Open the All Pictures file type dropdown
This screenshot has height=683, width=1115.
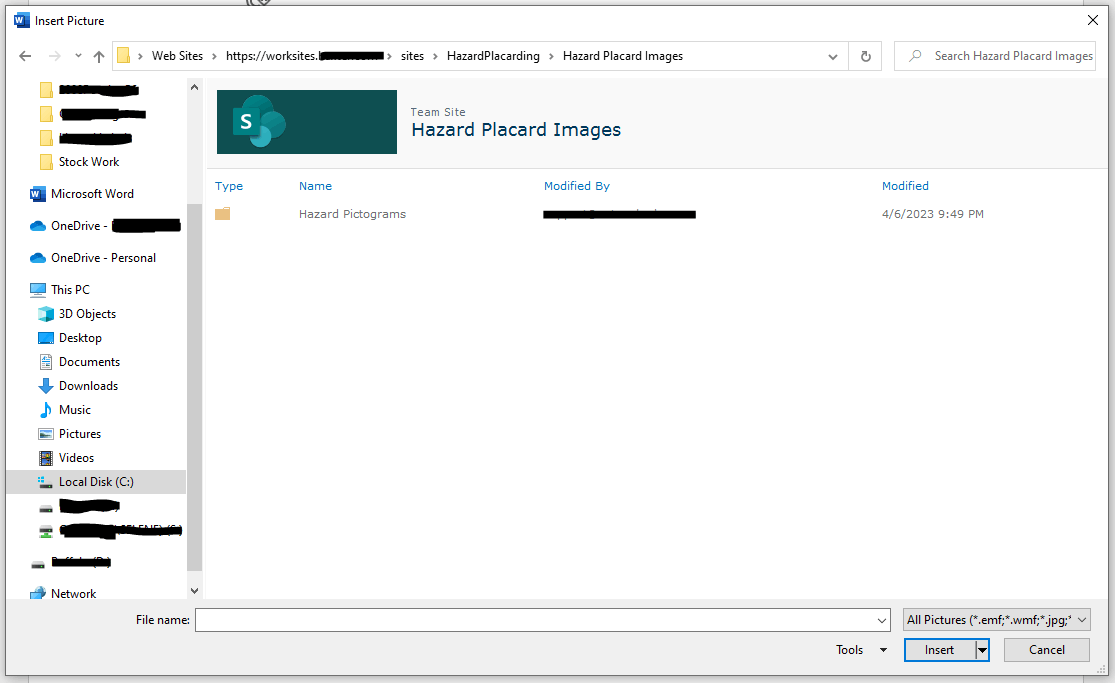pos(997,620)
